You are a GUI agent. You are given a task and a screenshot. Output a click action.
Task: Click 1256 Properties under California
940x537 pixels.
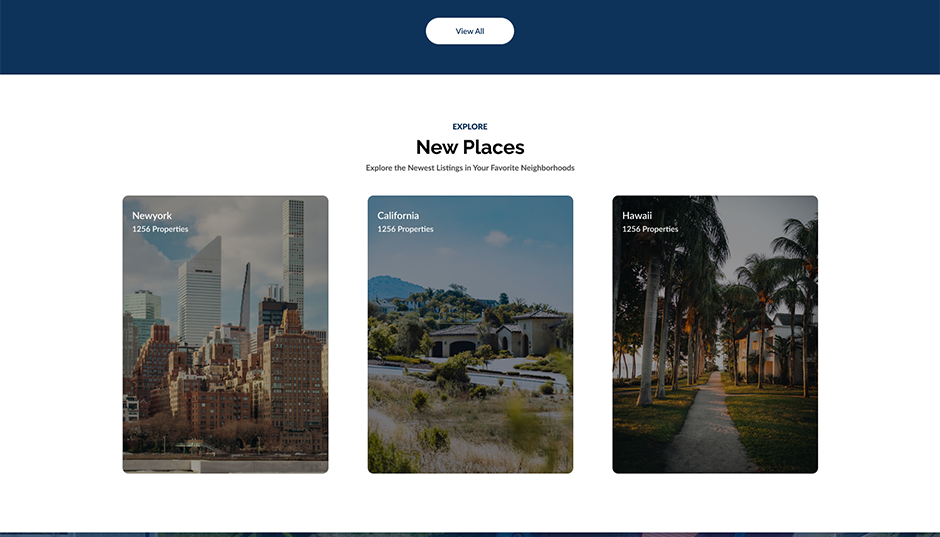(x=405, y=230)
